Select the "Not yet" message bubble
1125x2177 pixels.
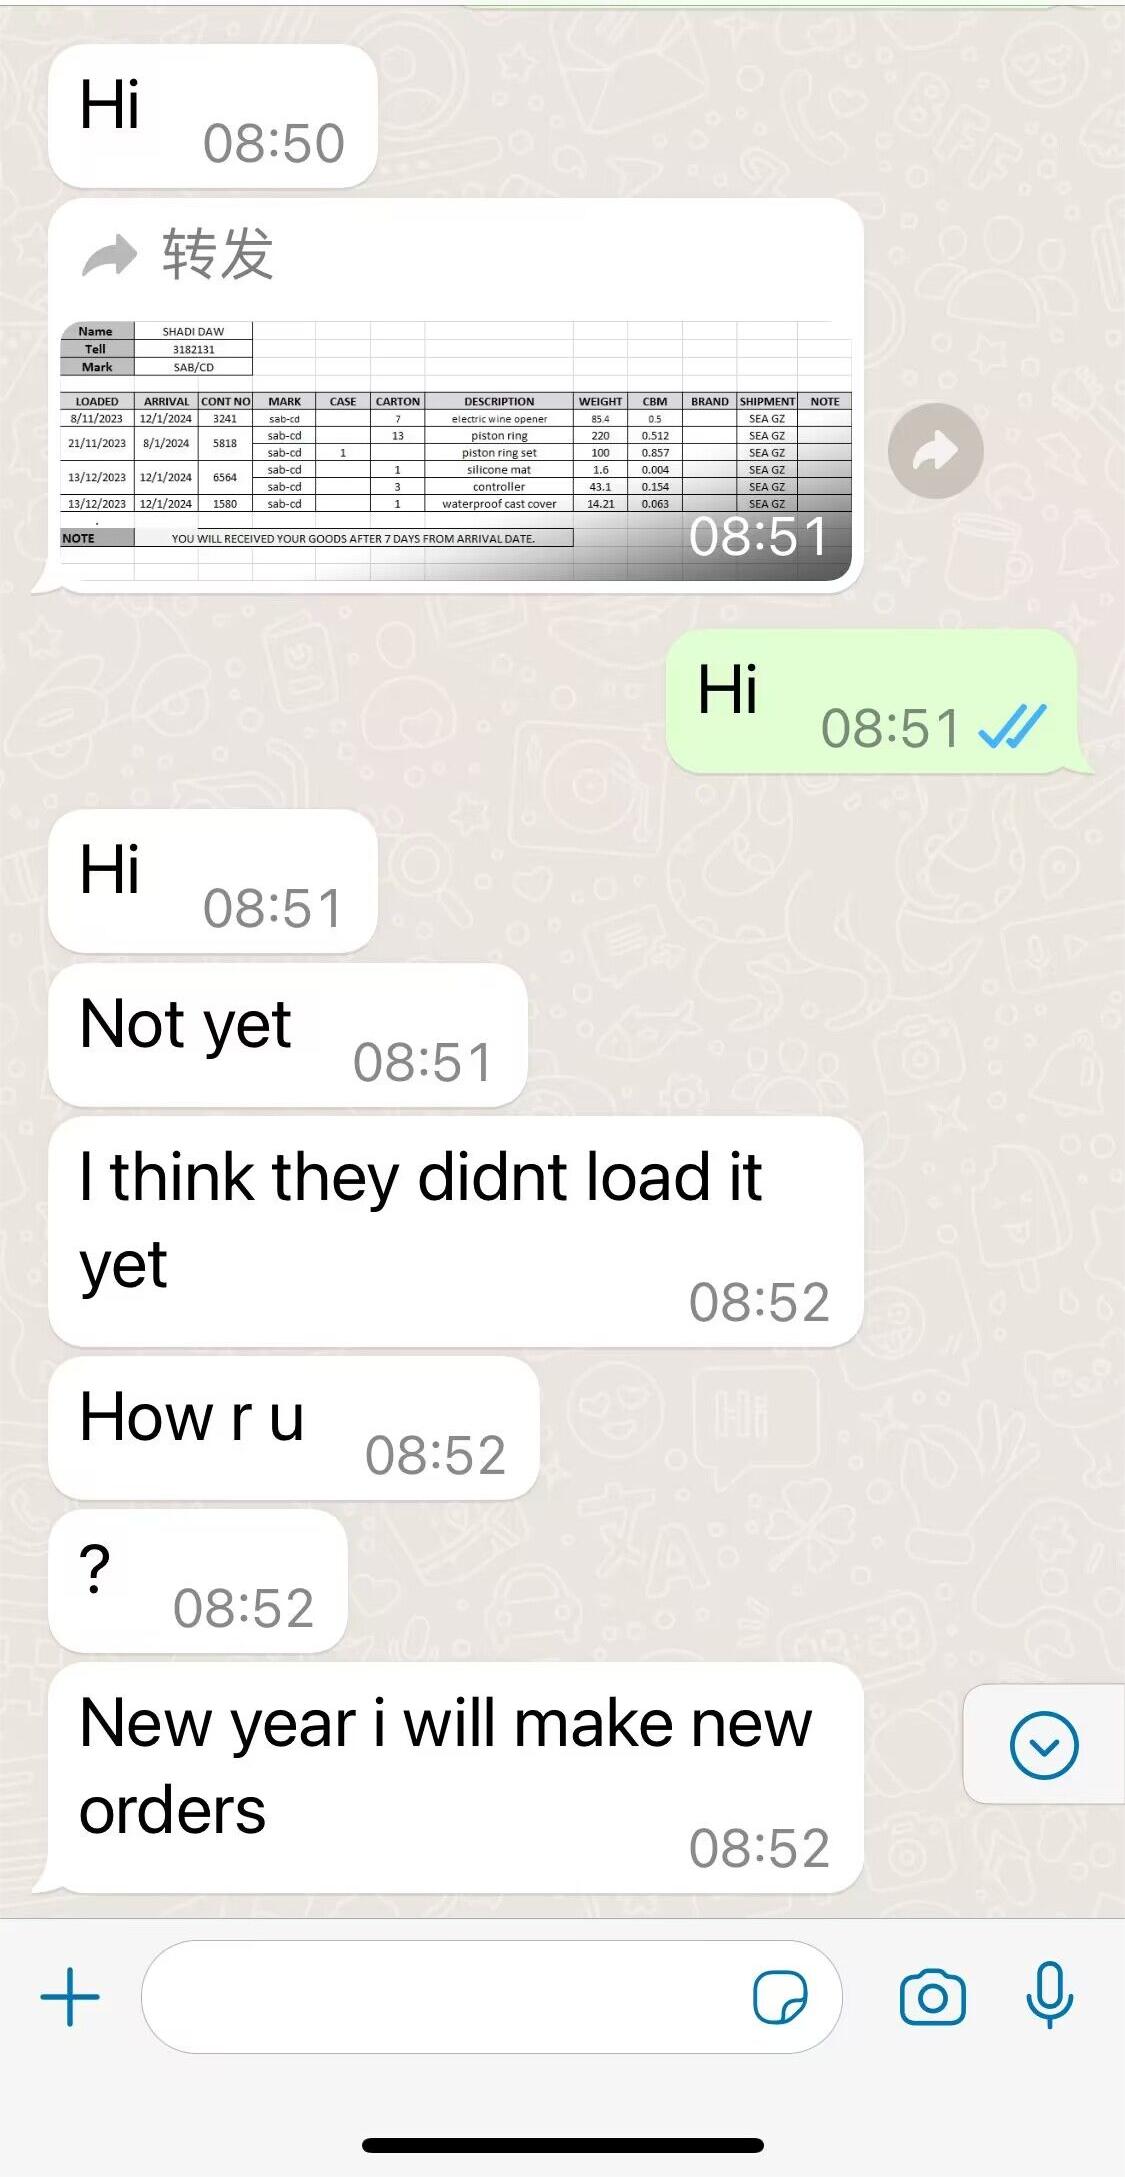pyautogui.click(x=287, y=1035)
